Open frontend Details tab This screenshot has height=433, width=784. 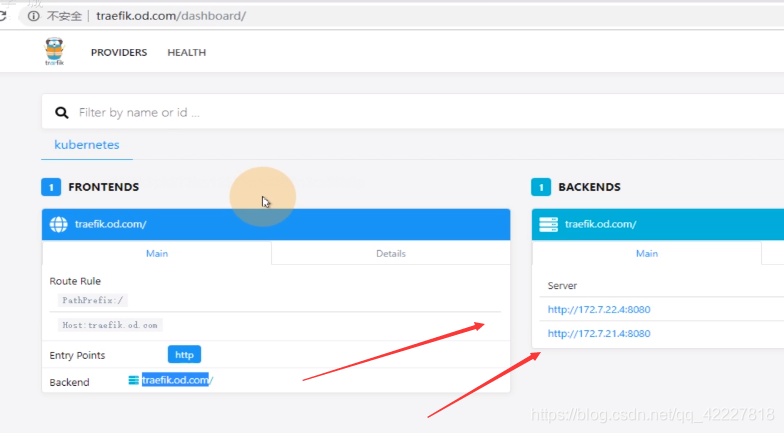click(391, 254)
